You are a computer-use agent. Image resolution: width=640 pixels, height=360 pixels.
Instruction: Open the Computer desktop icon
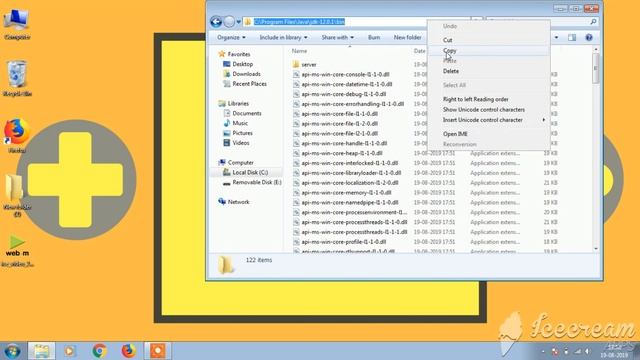pos(17,24)
